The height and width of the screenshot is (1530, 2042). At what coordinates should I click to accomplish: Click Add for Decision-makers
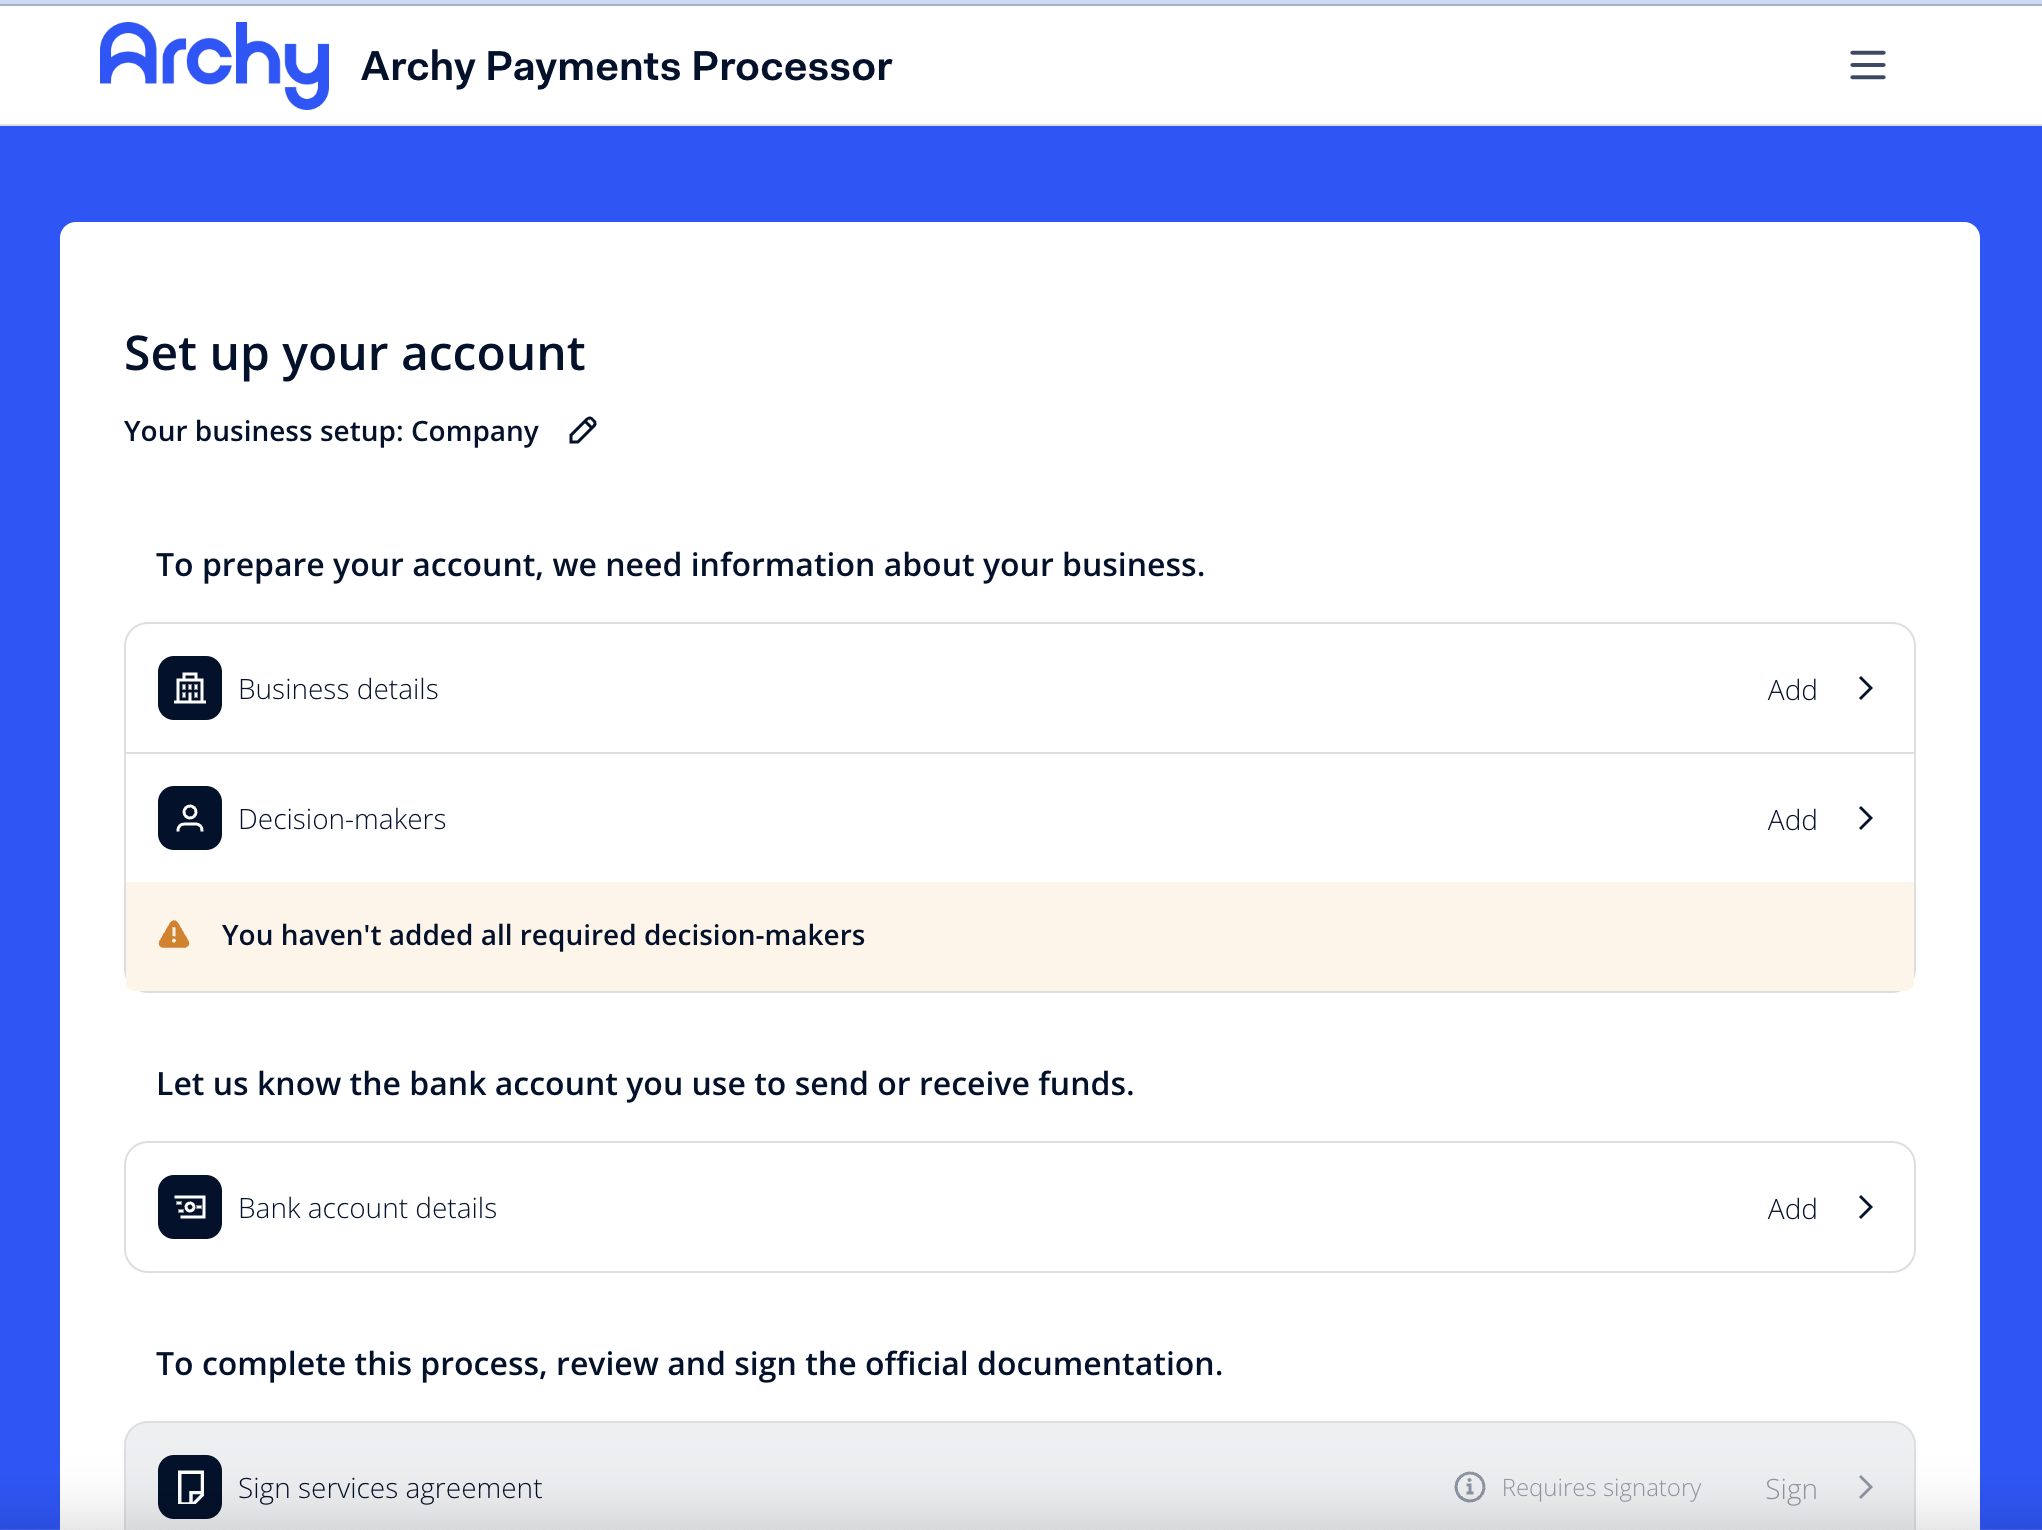(x=1792, y=820)
